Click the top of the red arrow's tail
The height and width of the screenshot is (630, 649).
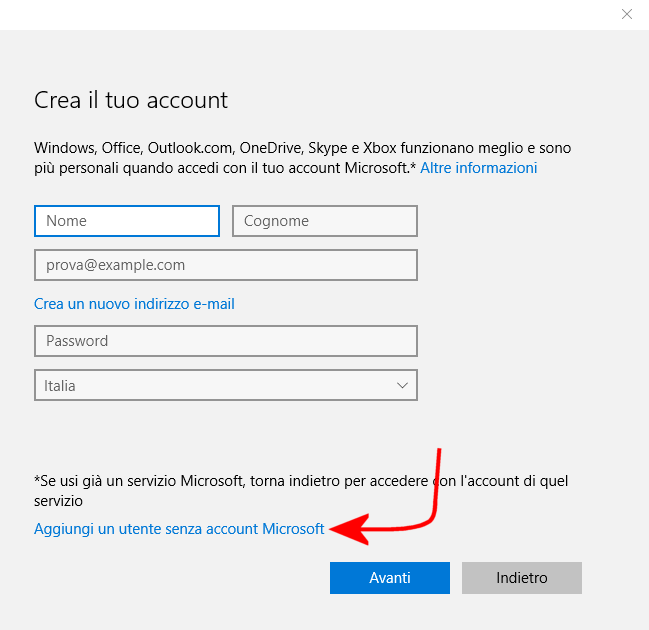click(439, 453)
